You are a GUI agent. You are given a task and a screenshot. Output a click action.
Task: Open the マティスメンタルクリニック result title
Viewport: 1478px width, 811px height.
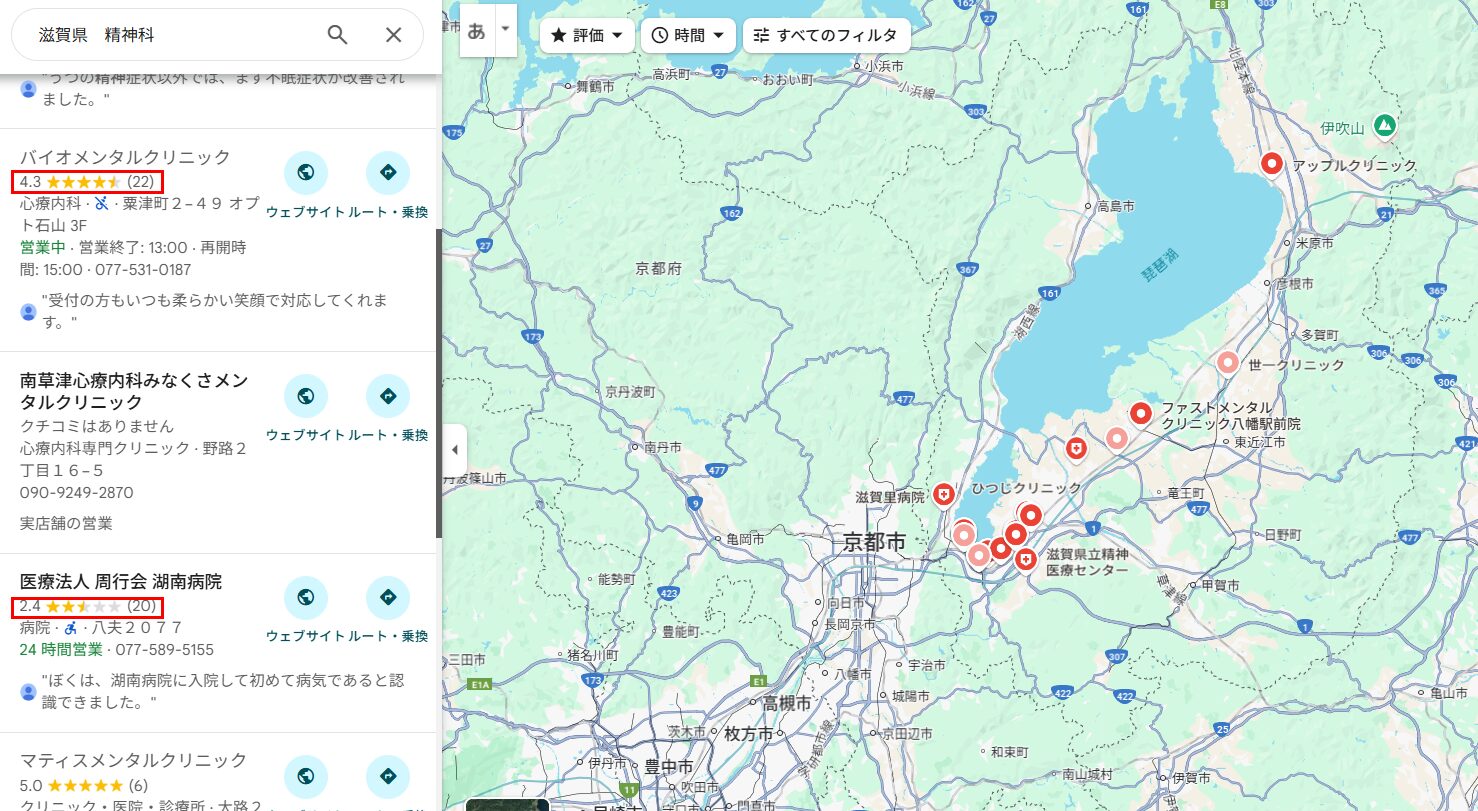coord(133,760)
